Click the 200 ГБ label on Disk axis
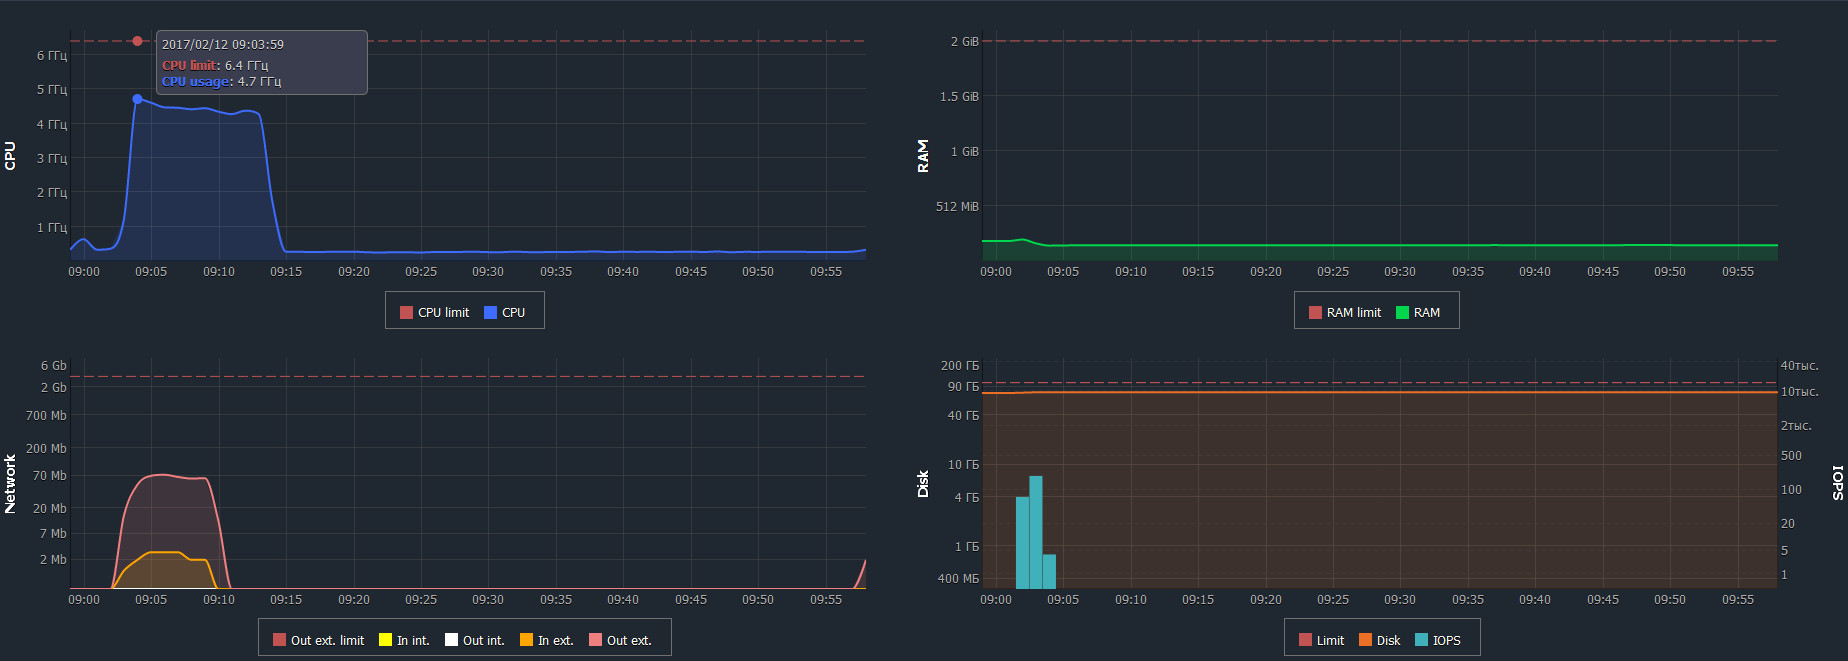This screenshot has width=1848, height=661. tap(960, 365)
